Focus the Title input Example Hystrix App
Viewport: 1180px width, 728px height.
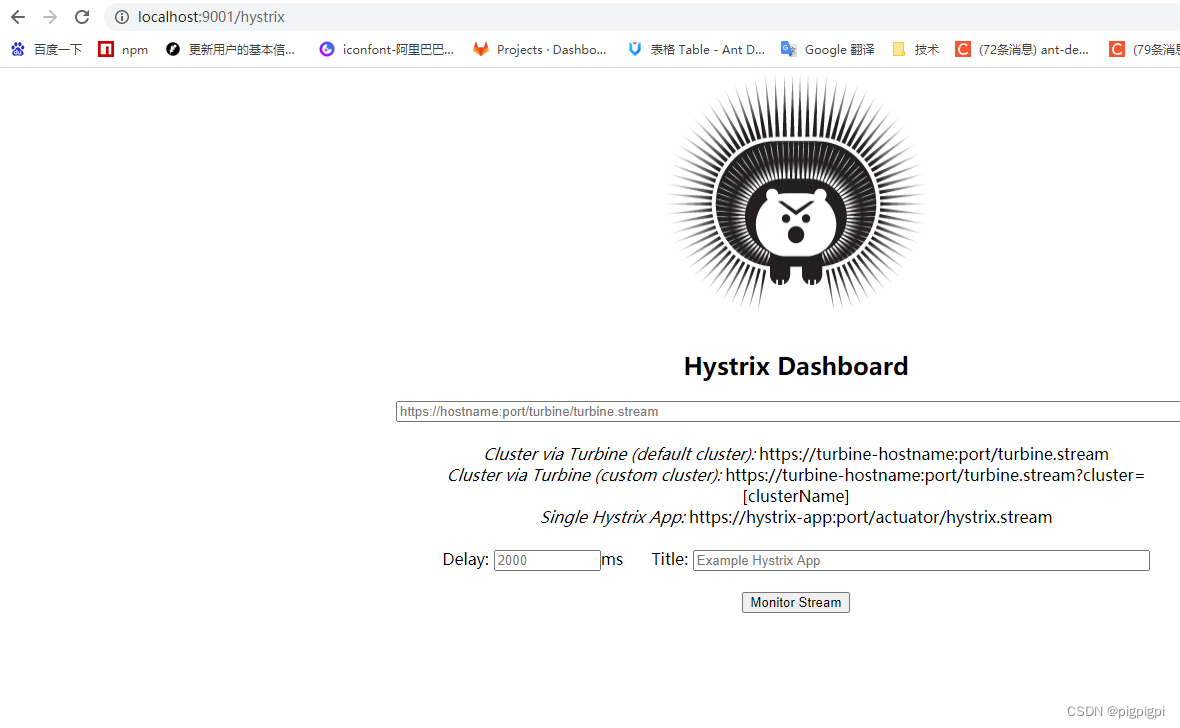click(921, 560)
